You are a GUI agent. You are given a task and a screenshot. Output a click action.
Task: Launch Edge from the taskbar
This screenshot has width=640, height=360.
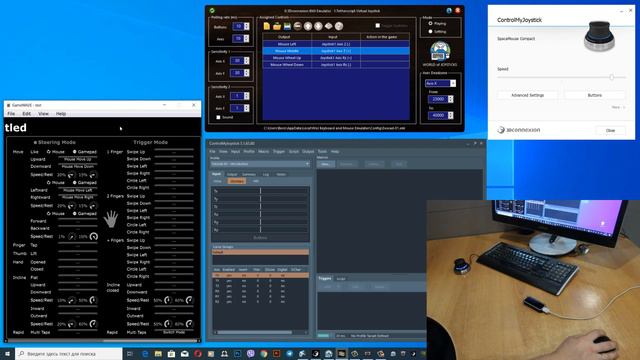[145, 353]
